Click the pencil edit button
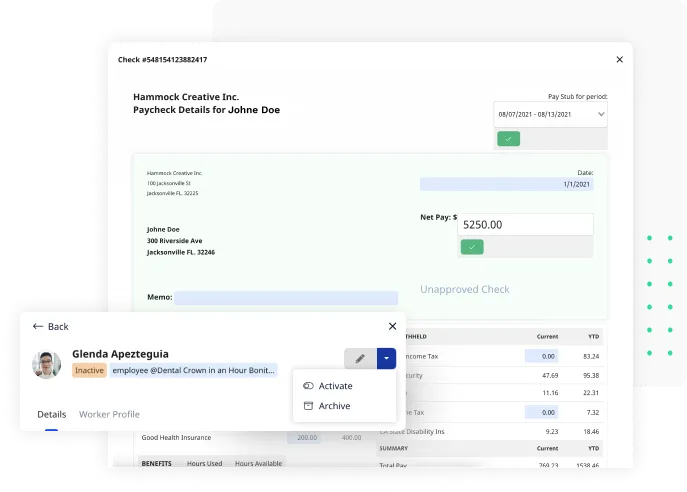The image size is (687, 492). (360, 358)
